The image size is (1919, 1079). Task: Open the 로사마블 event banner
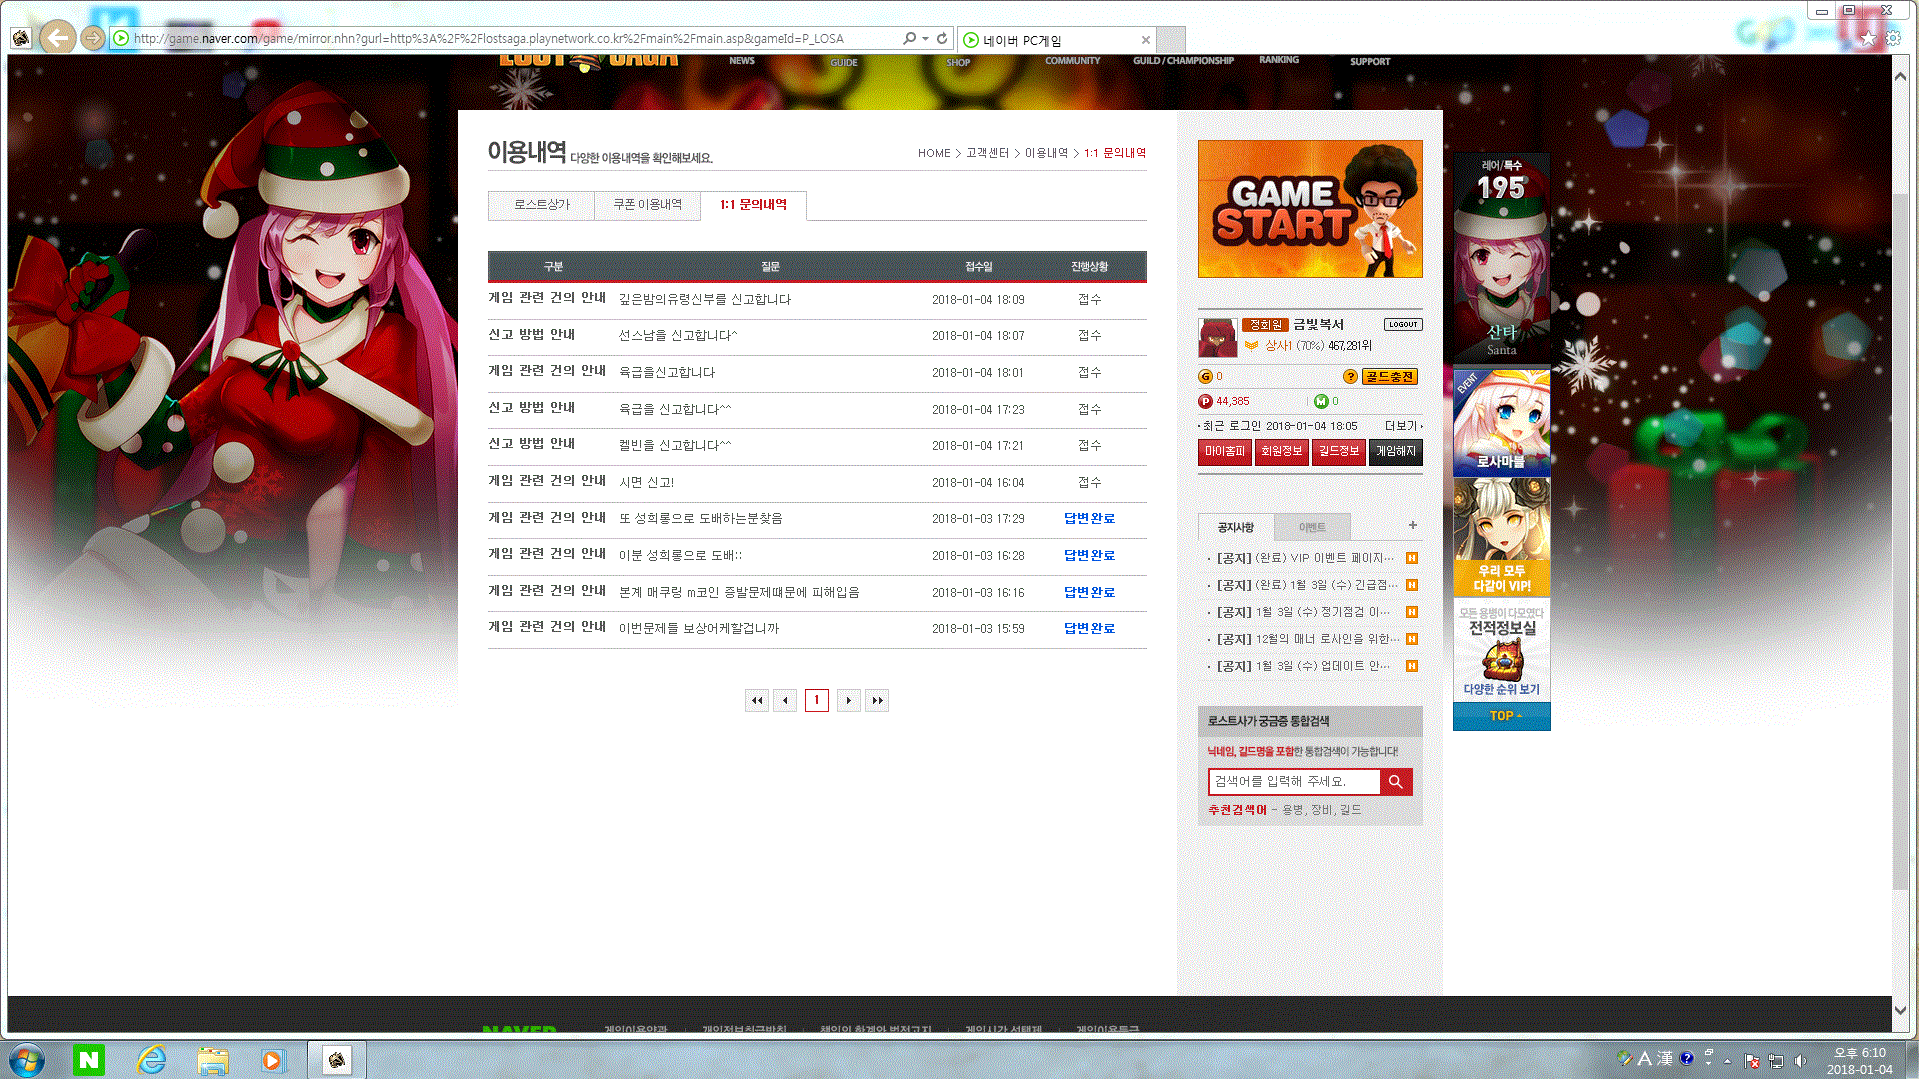tap(1502, 421)
